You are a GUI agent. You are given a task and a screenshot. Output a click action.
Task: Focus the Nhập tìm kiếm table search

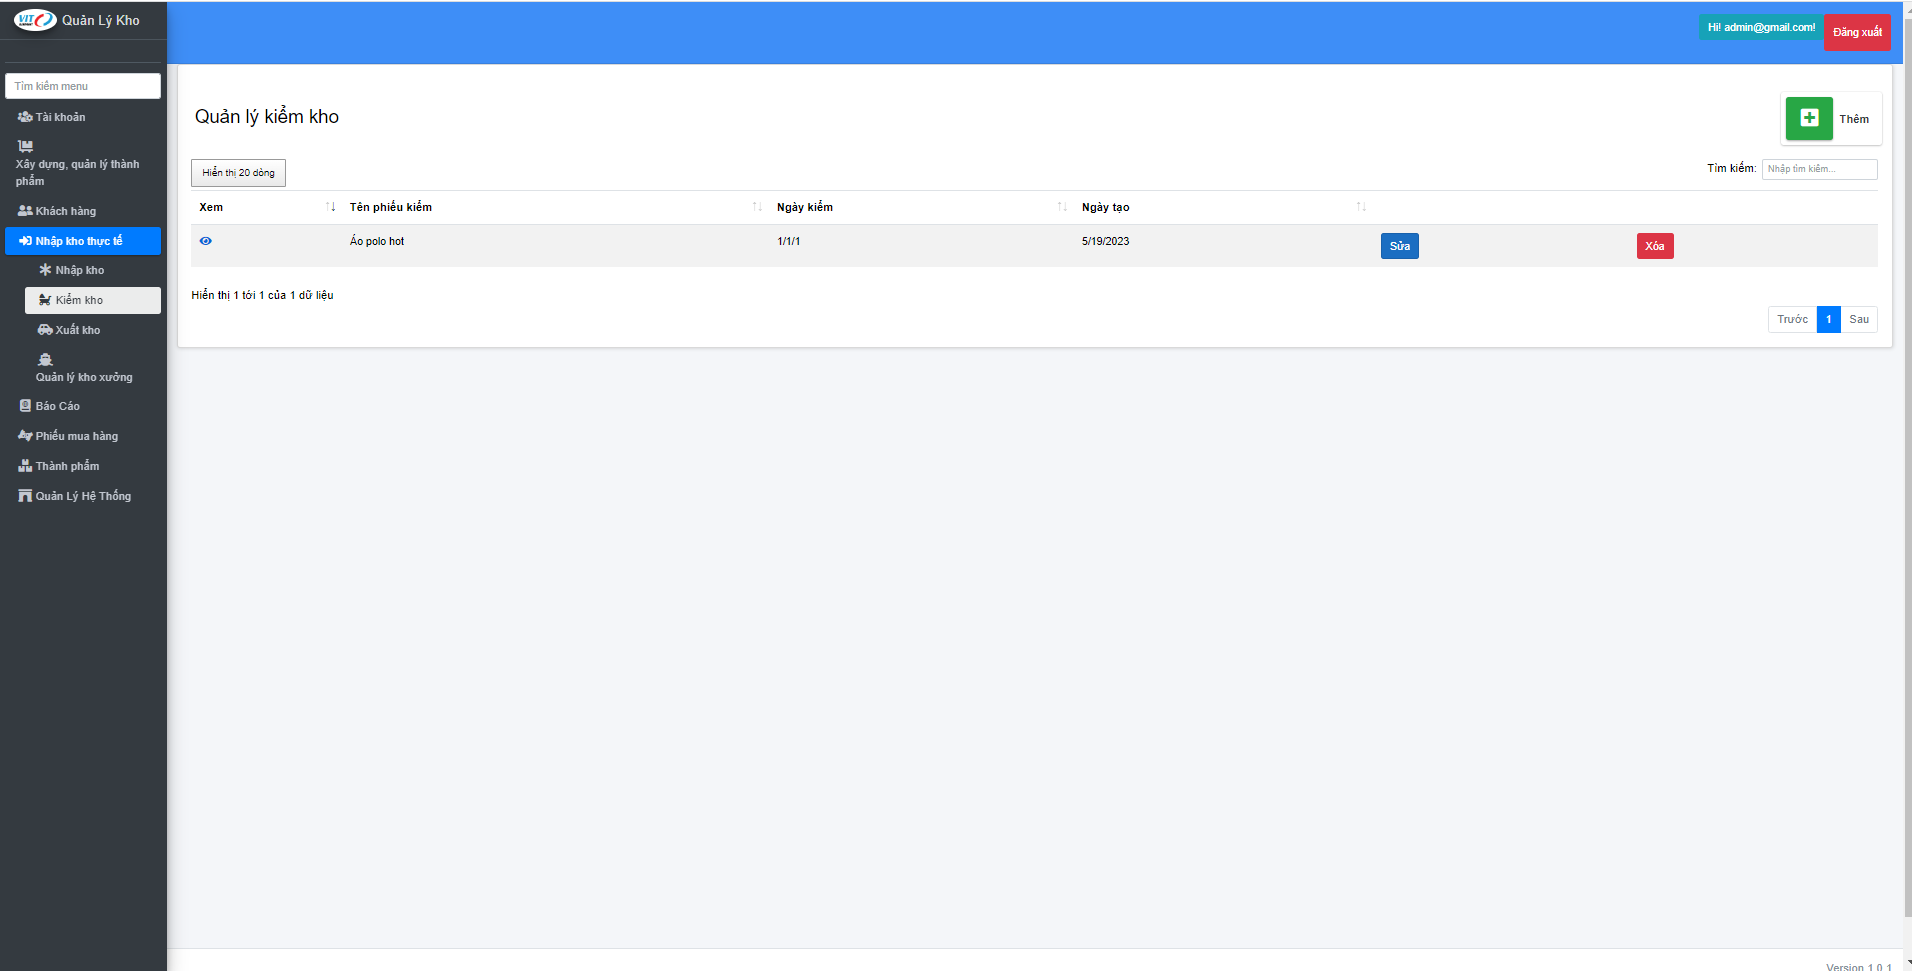[x=1820, y=169]
